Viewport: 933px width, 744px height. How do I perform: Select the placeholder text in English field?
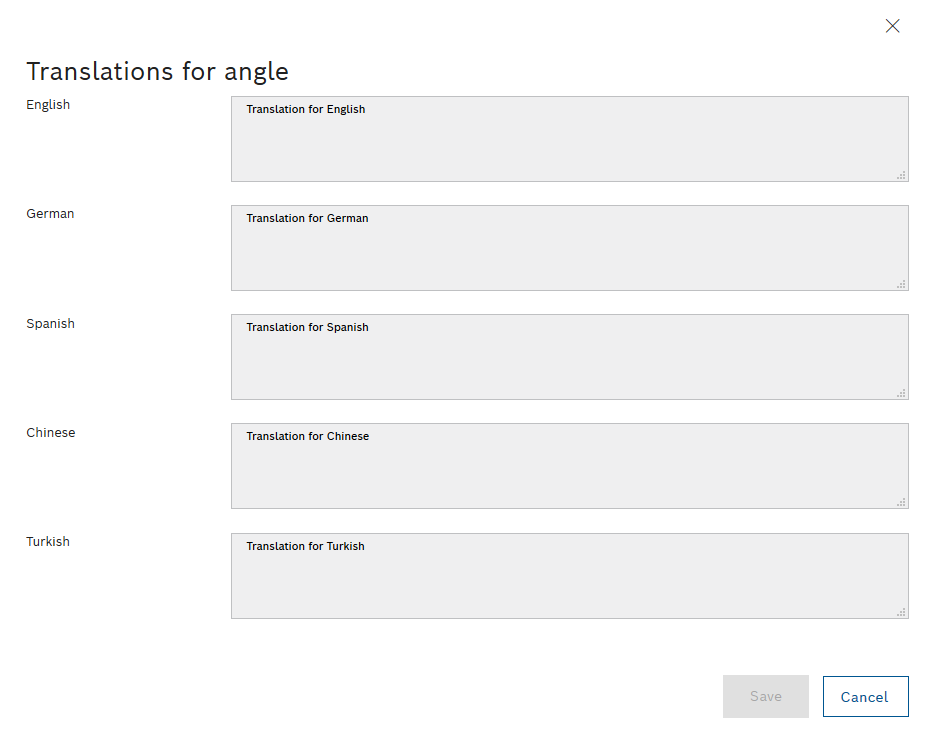[x=305, y=109]
